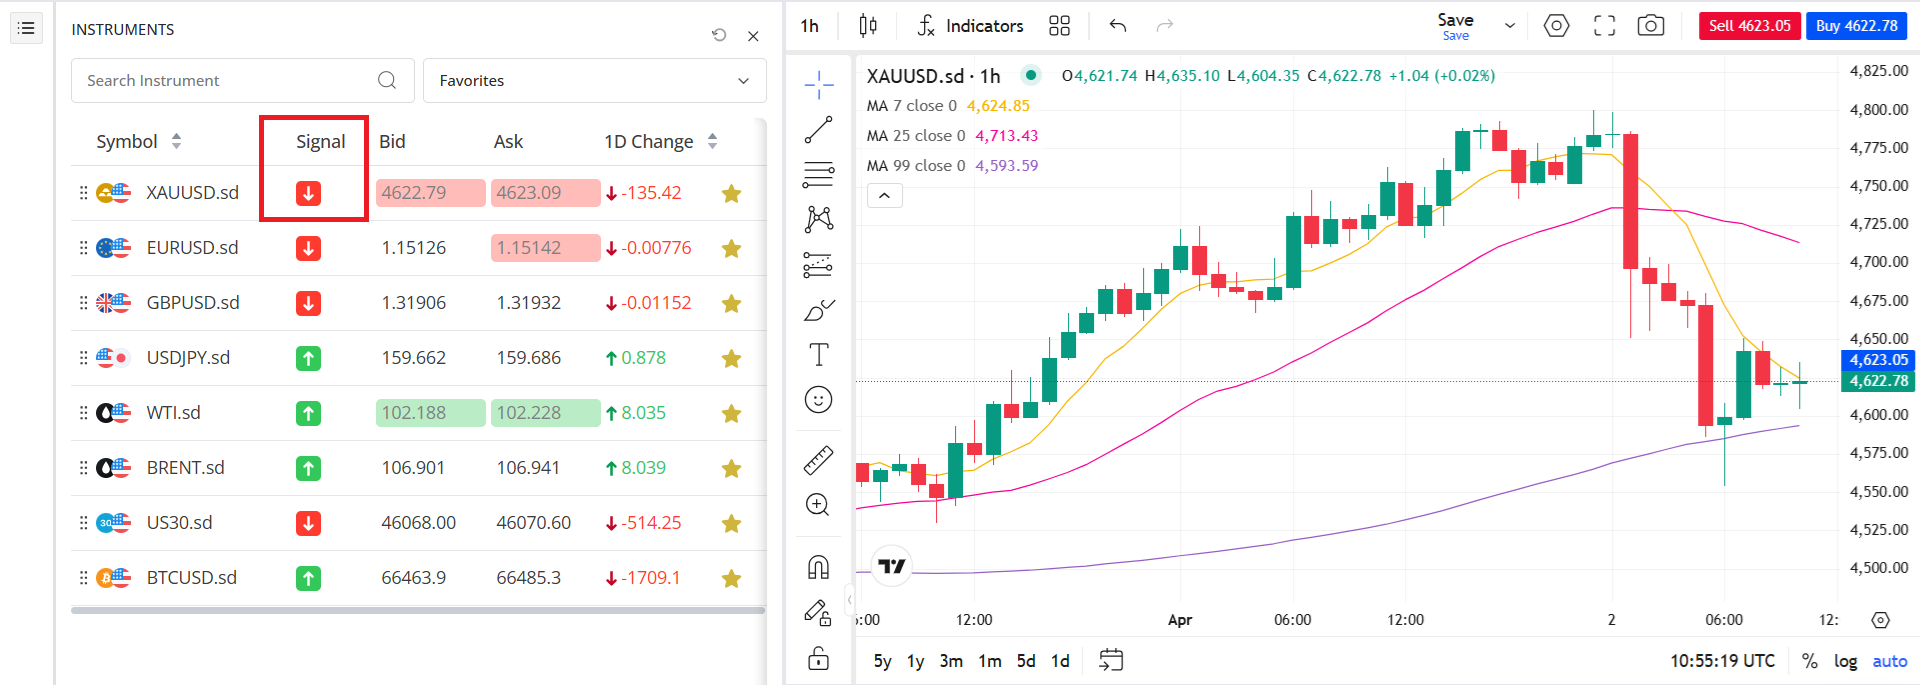The height and width of the screenshot is (685, 1920).
Task: Choose the pattern drawing tool
Action: pyautogui.click(x=819, y=219)
